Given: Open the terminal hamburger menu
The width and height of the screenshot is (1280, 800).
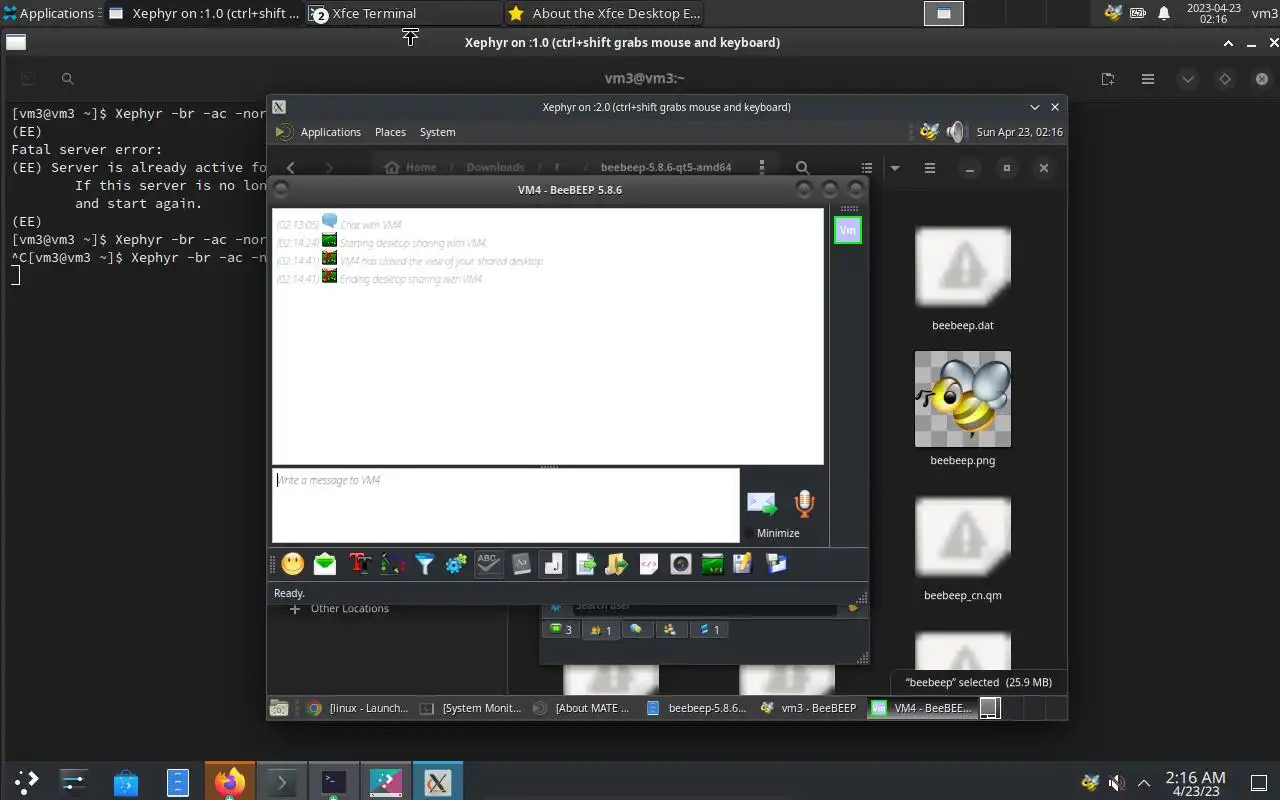Looking at the screenshot, I should point(1148,79).
